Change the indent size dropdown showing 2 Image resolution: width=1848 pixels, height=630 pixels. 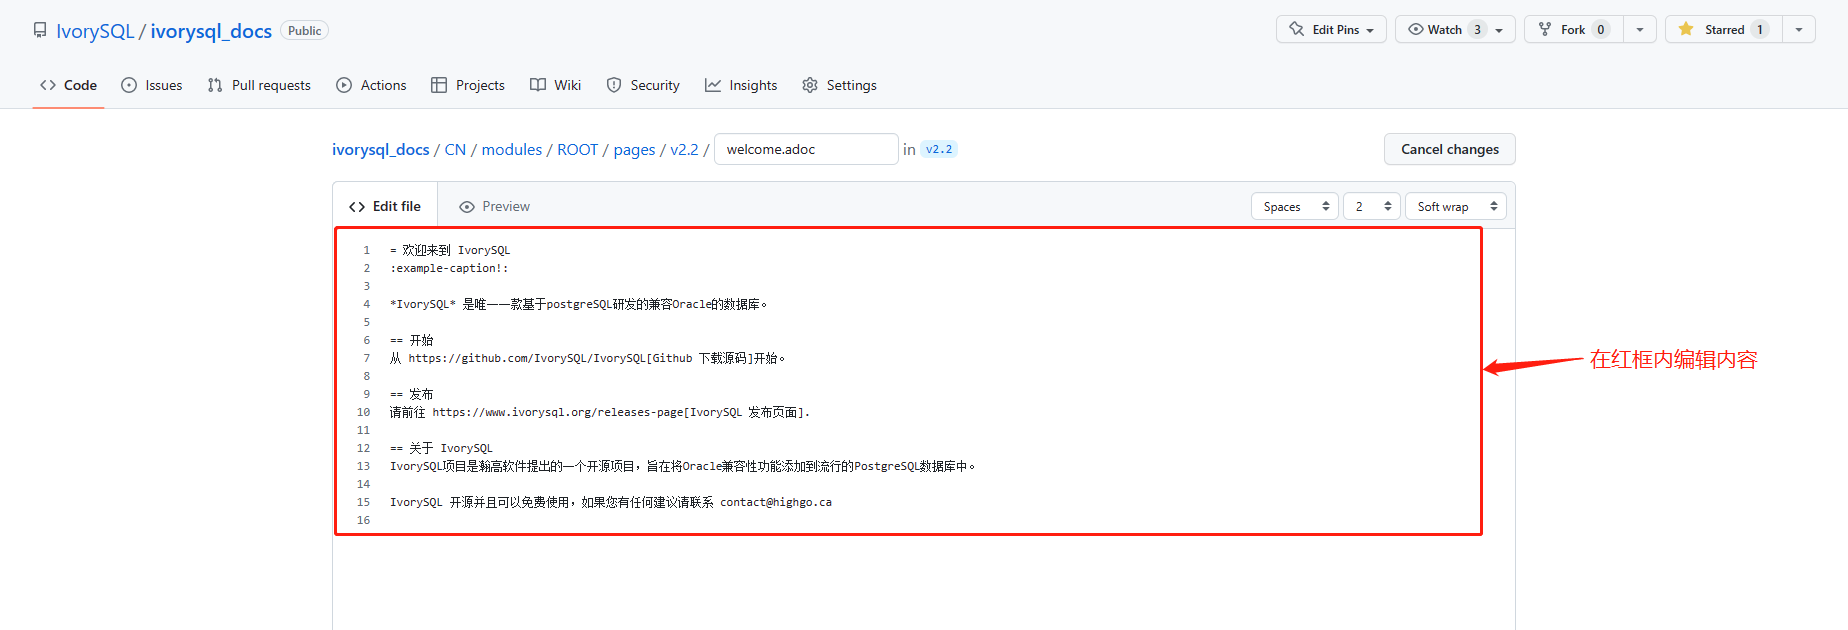[x=1371, y=206]
